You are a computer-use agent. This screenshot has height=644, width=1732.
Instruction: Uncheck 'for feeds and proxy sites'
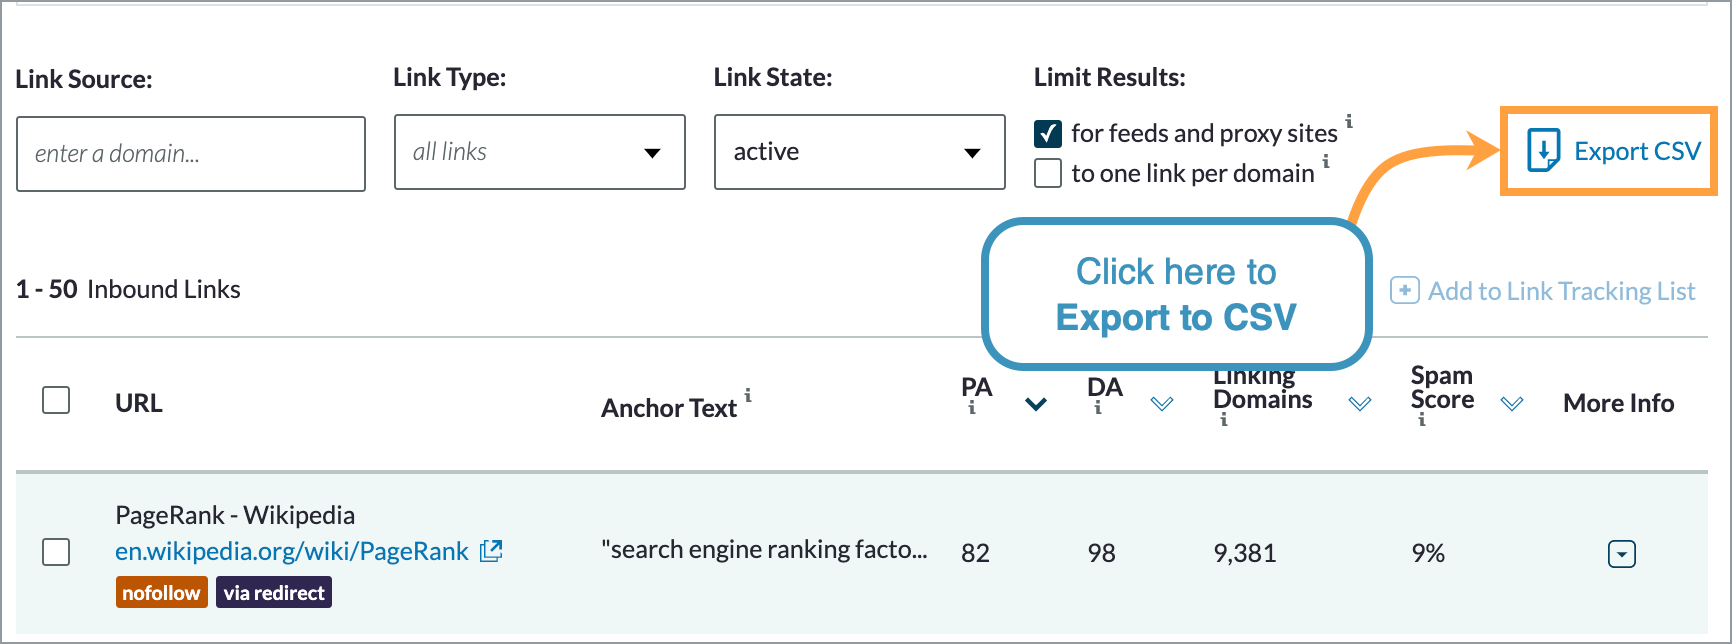click(1047, 132)
